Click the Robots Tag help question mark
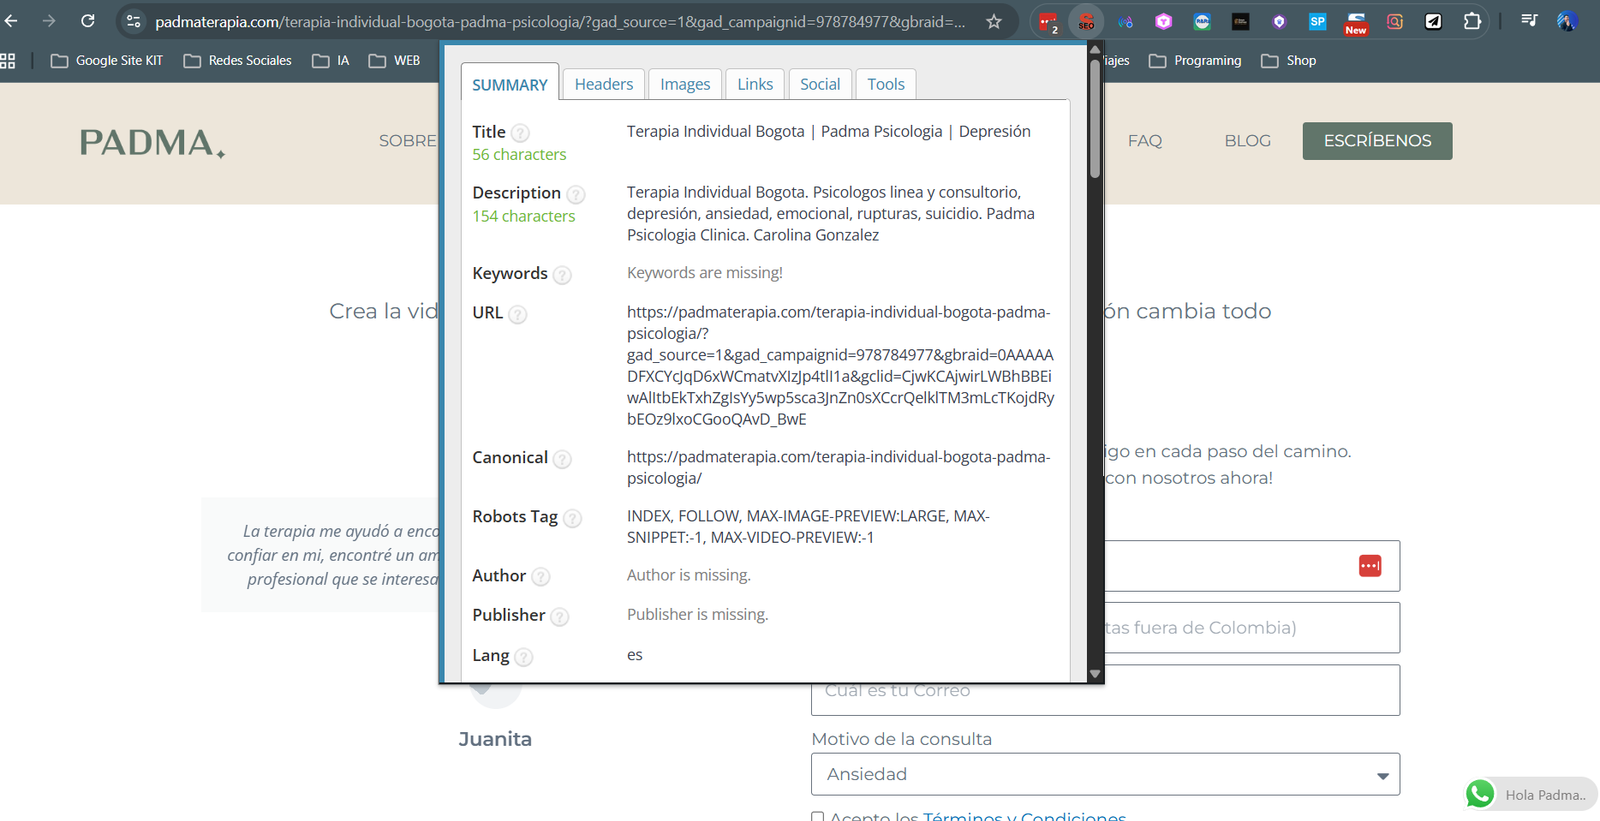 tap(572, 518)
